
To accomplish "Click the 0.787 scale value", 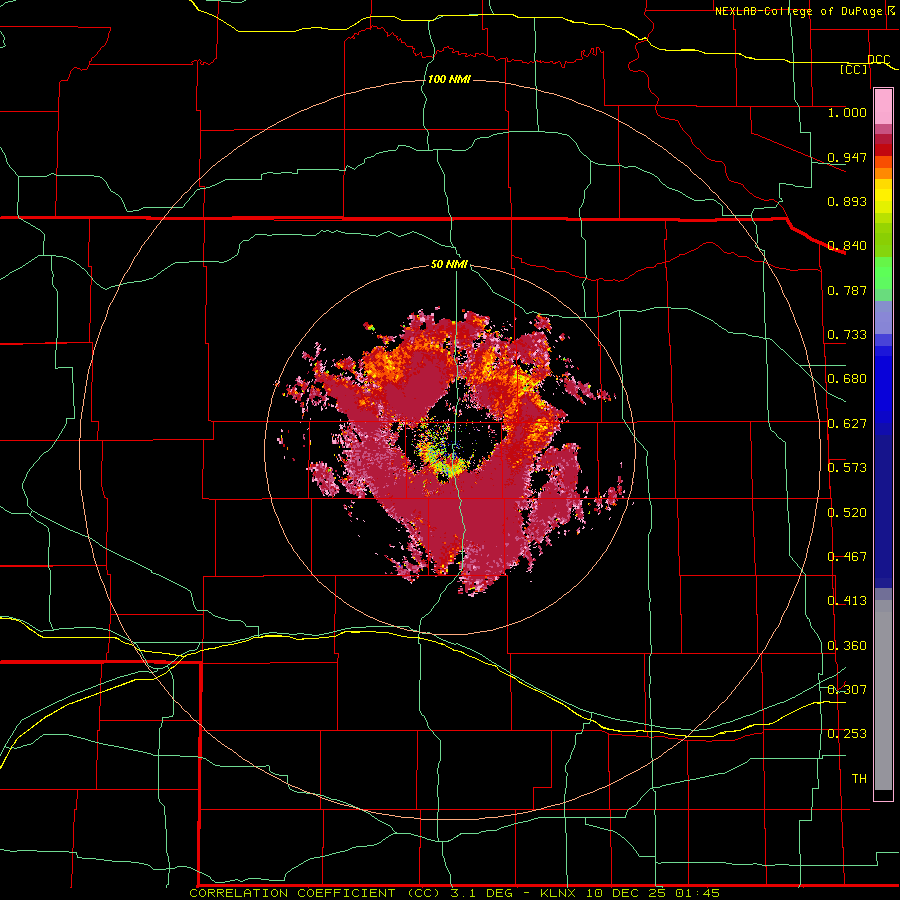I will coord(847,290).
